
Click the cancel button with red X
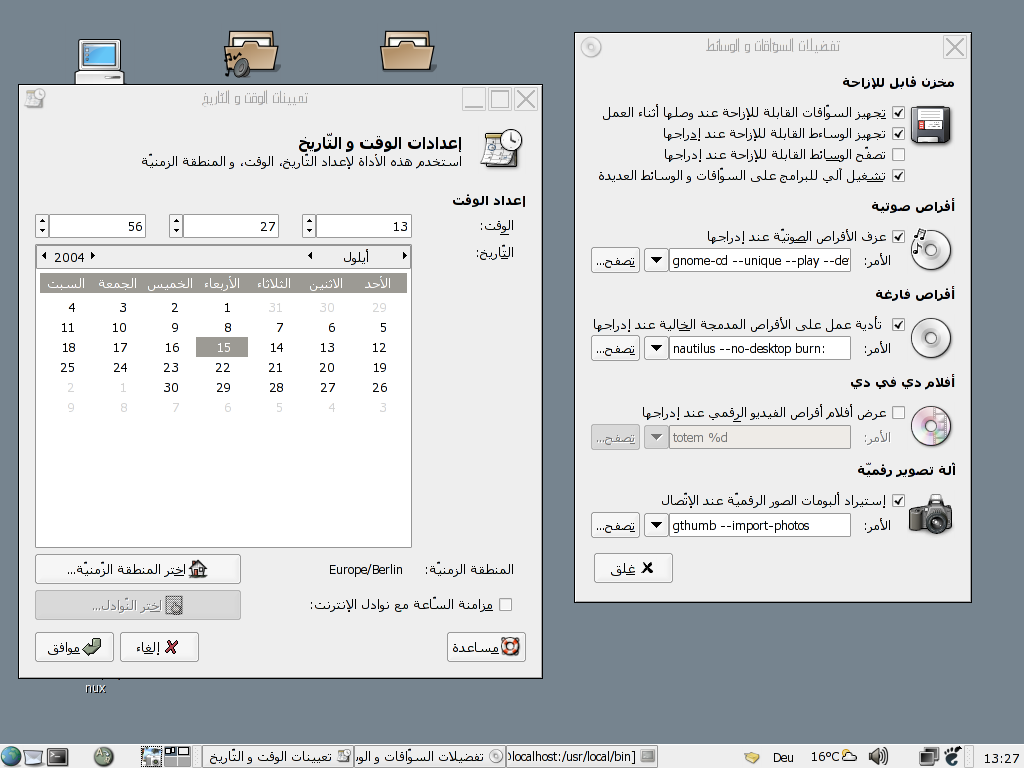click(x=159, y=647)
